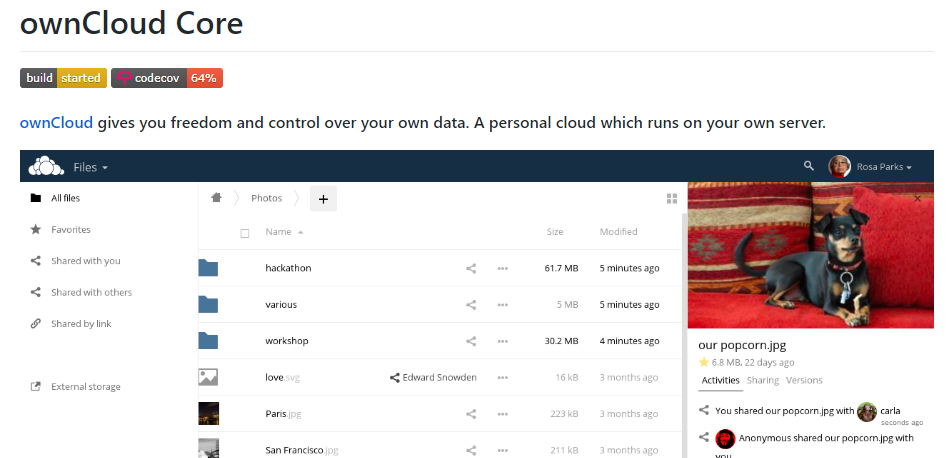Click the various folder icon
This screenshot has height=458, width=951.
tap(208, 304)
